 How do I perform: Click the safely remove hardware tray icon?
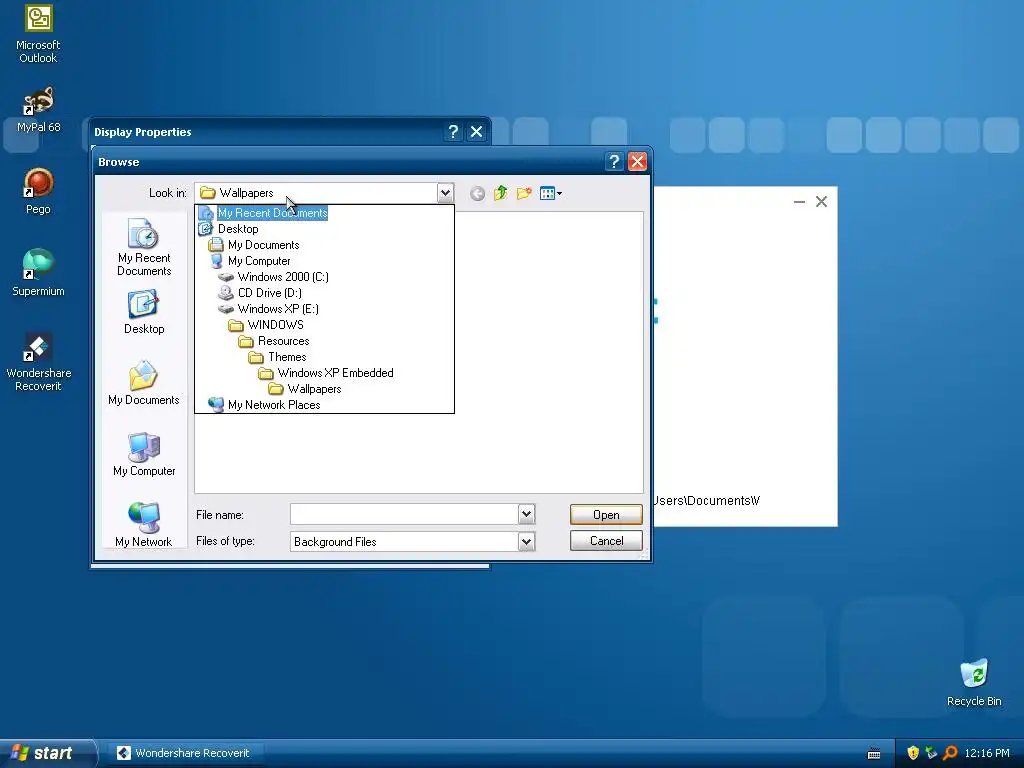pos(931,753)
